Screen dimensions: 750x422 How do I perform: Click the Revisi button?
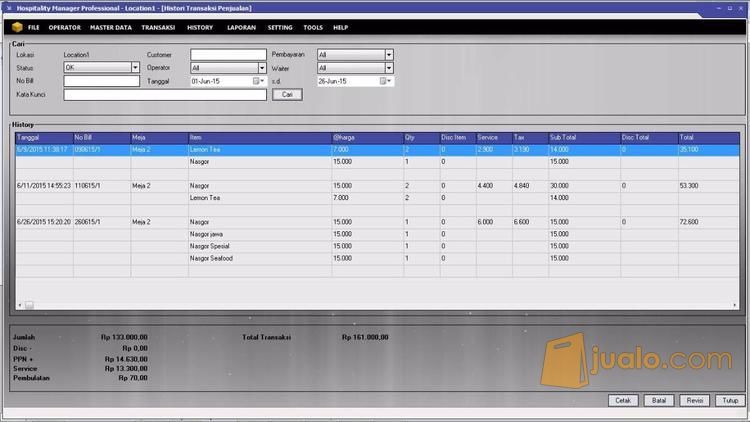click(x=695, y=400)
